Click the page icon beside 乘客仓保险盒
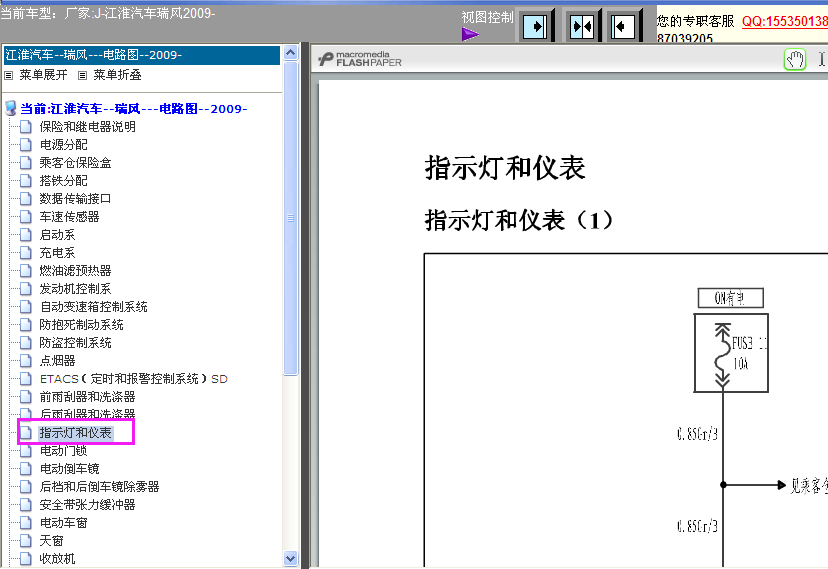828x569 pixels. [x=25, y=163]
